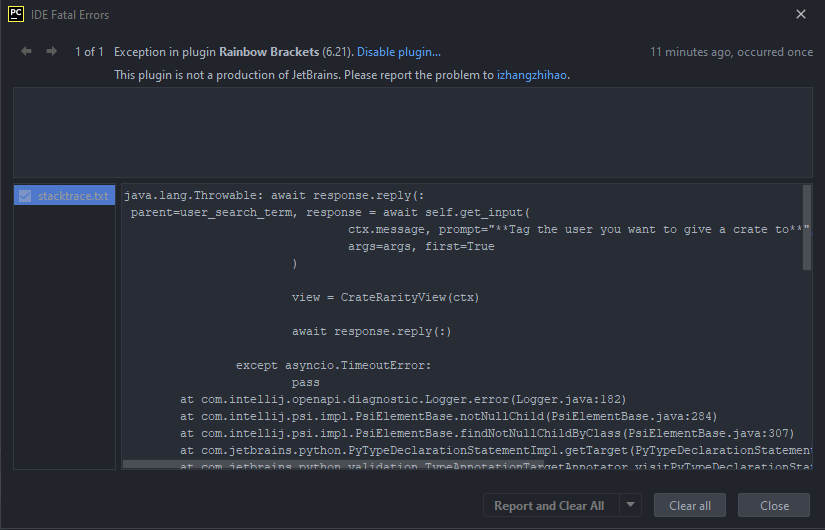Expand dropdown arrow beside Report and Clear All
The image size is (825, 530).
pos(630,506)
